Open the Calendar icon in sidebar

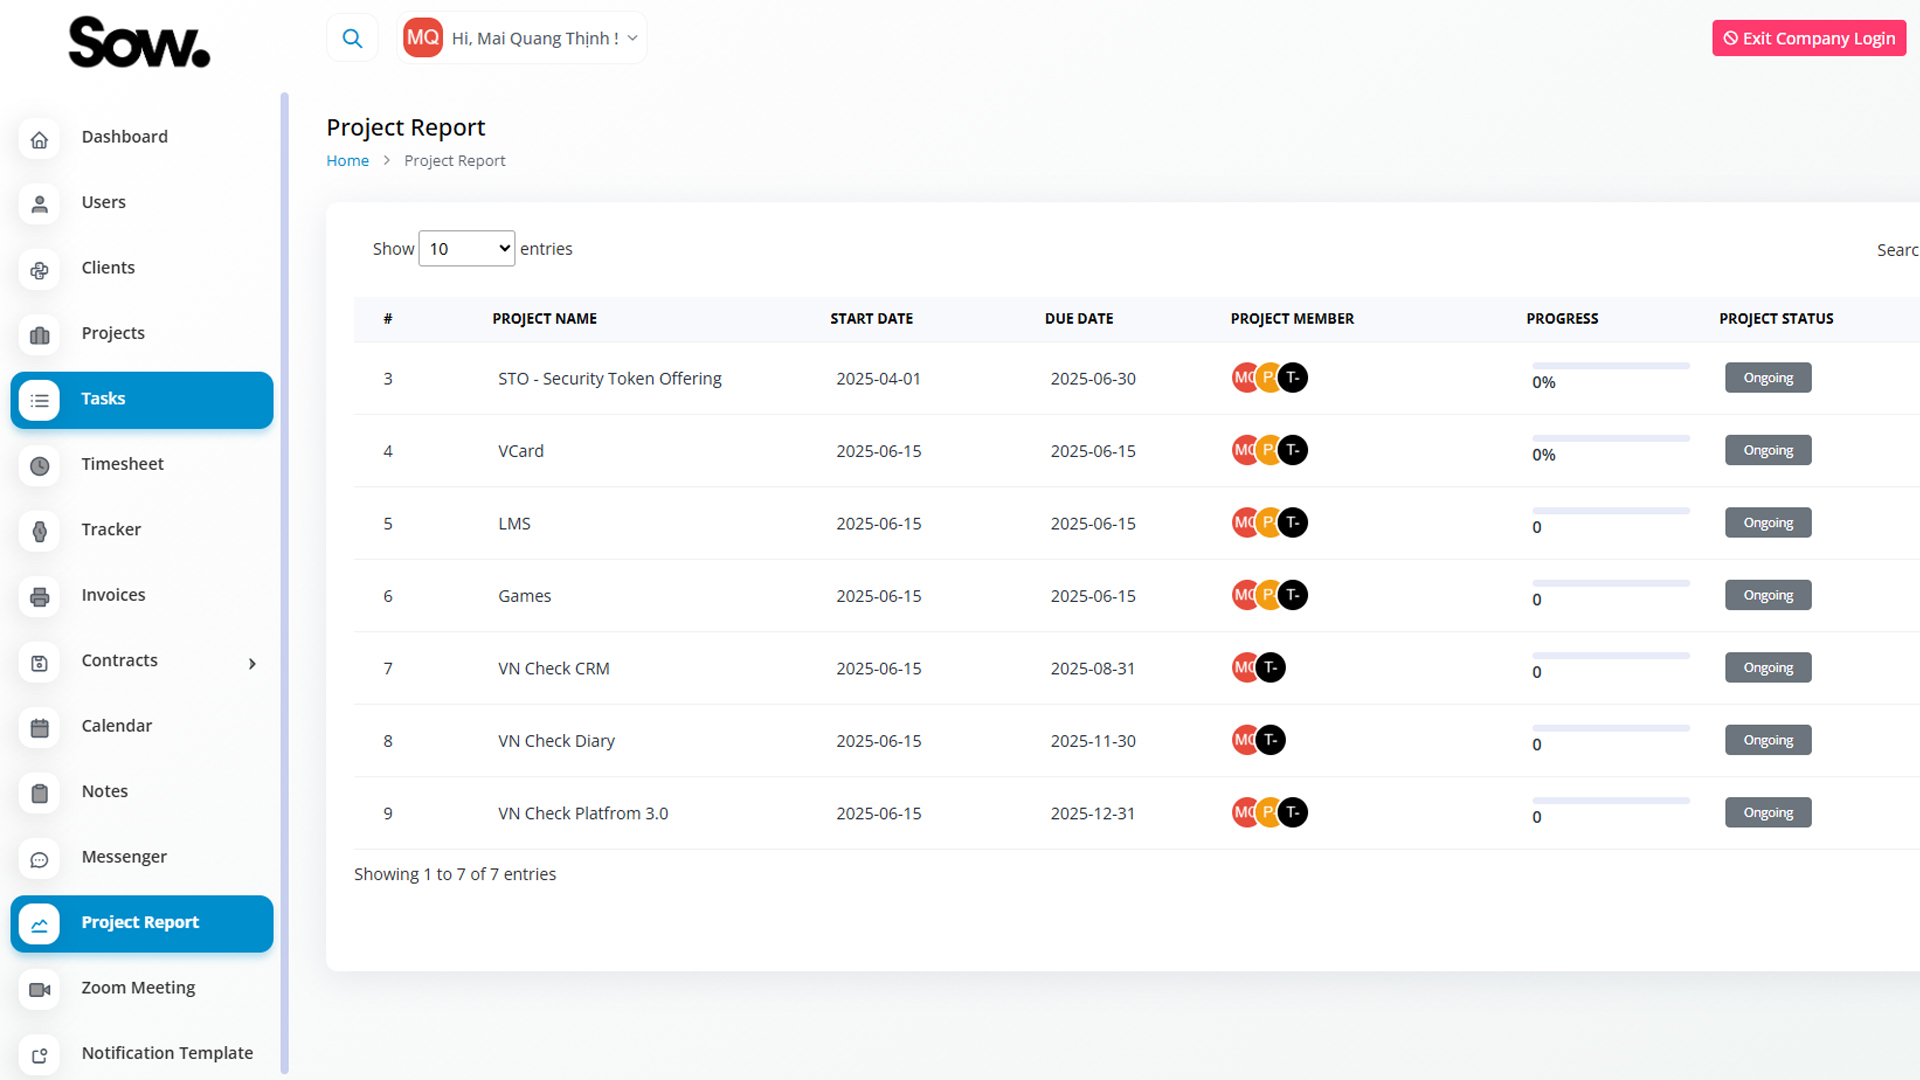tap(40, 727)
